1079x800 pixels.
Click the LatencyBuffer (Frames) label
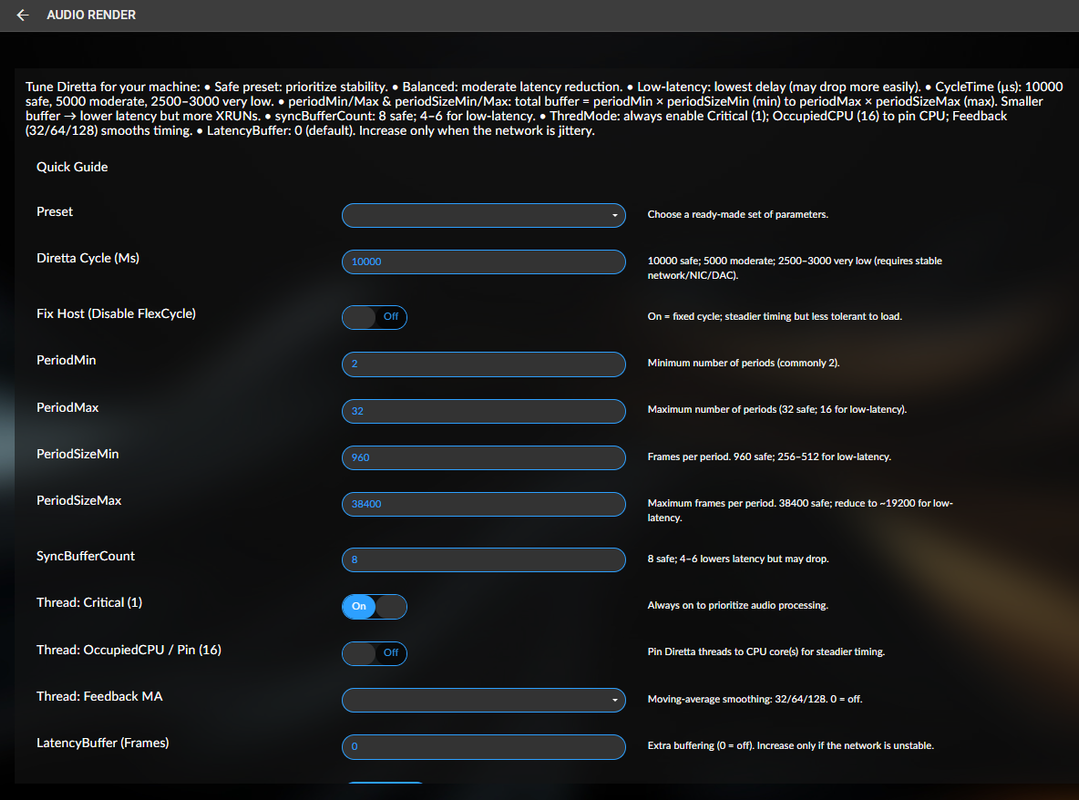click(x=103, y=743)
